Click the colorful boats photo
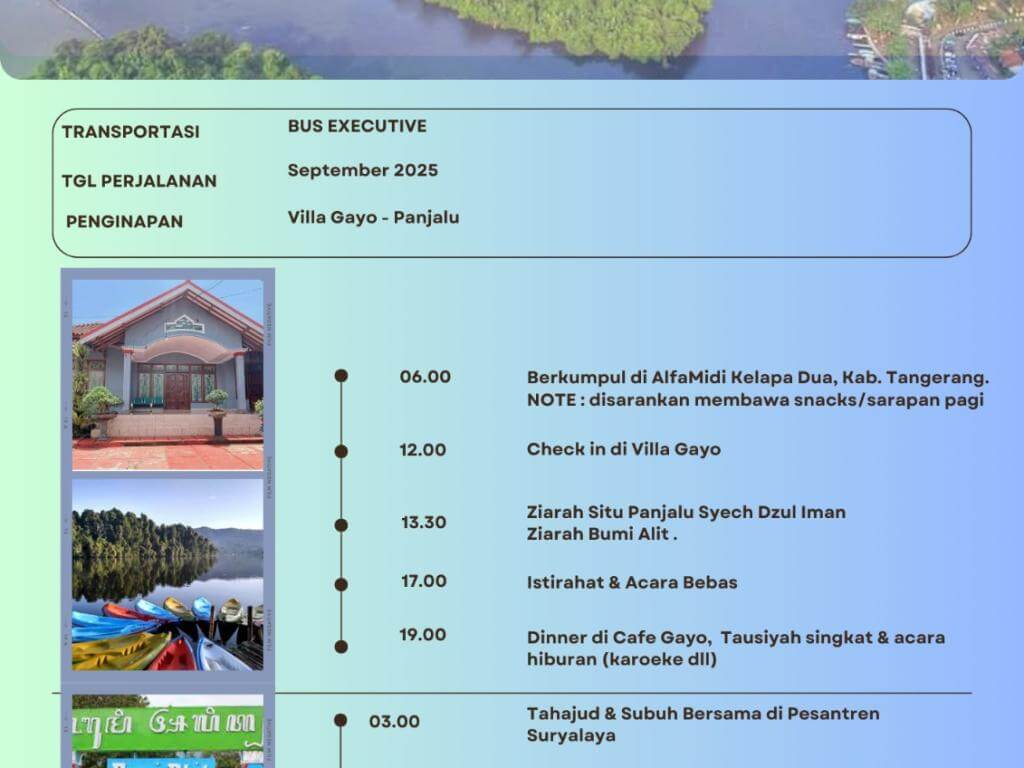This screenshot has width=1024, height=768. tap(167, 633)
